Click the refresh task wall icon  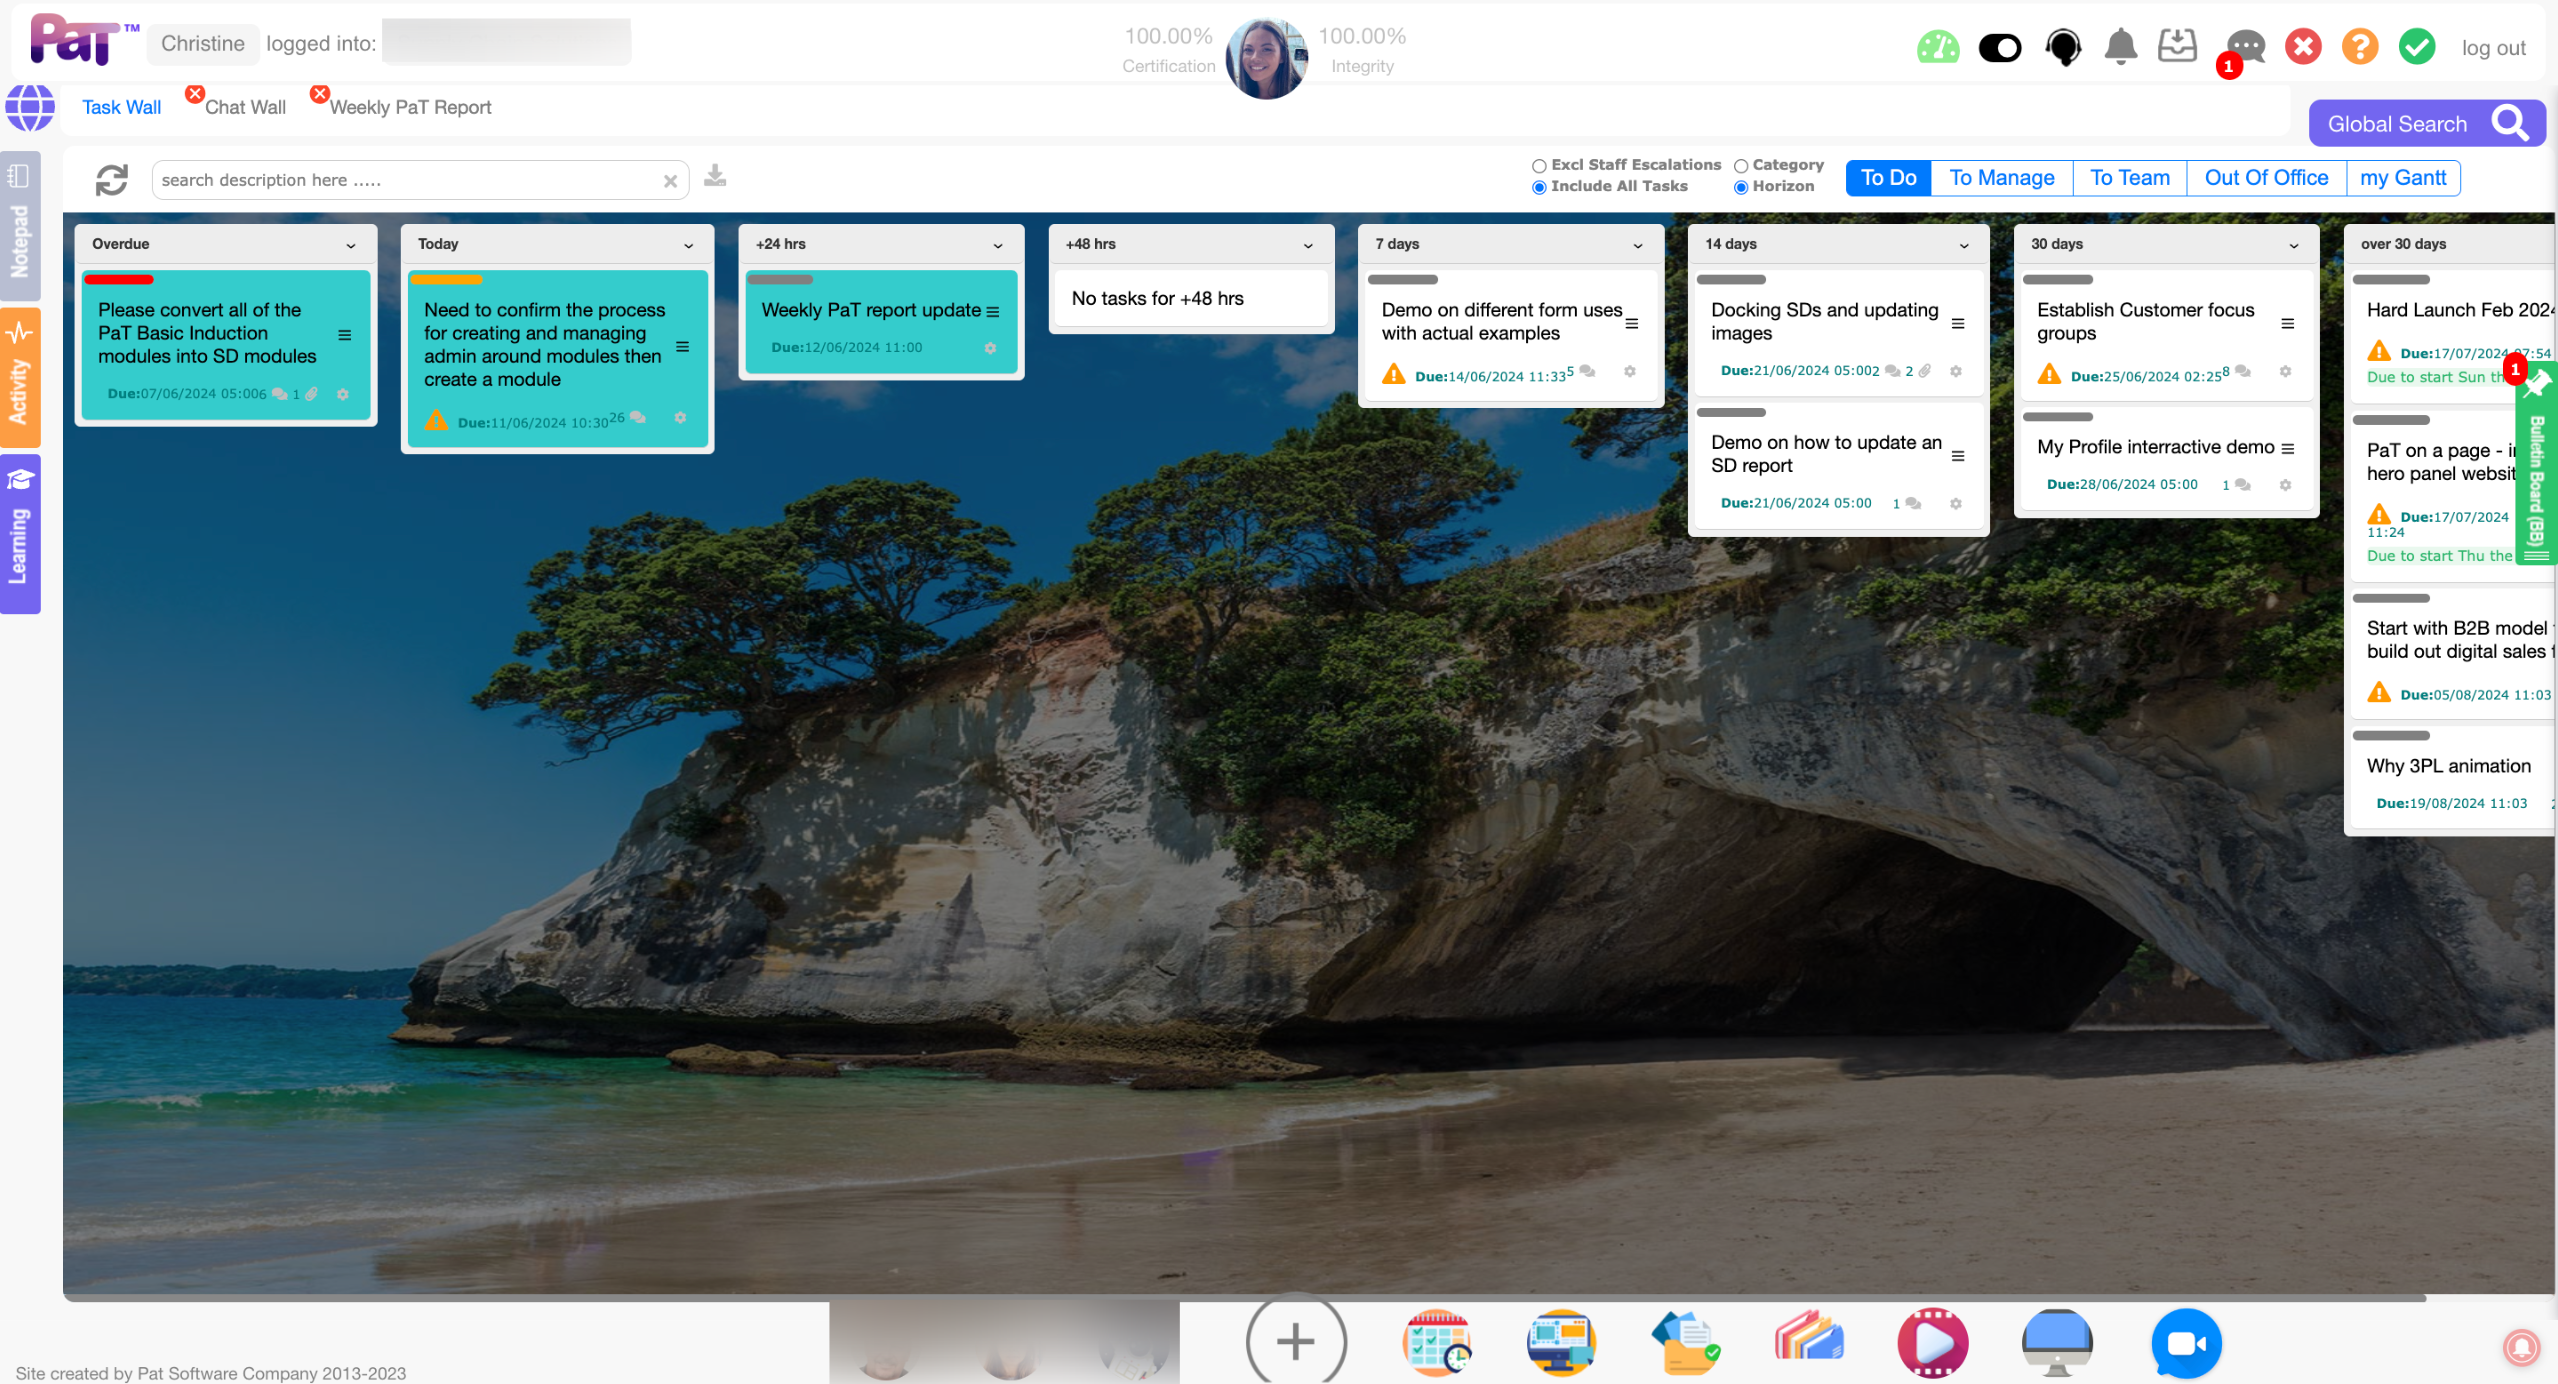pos(111,180)
